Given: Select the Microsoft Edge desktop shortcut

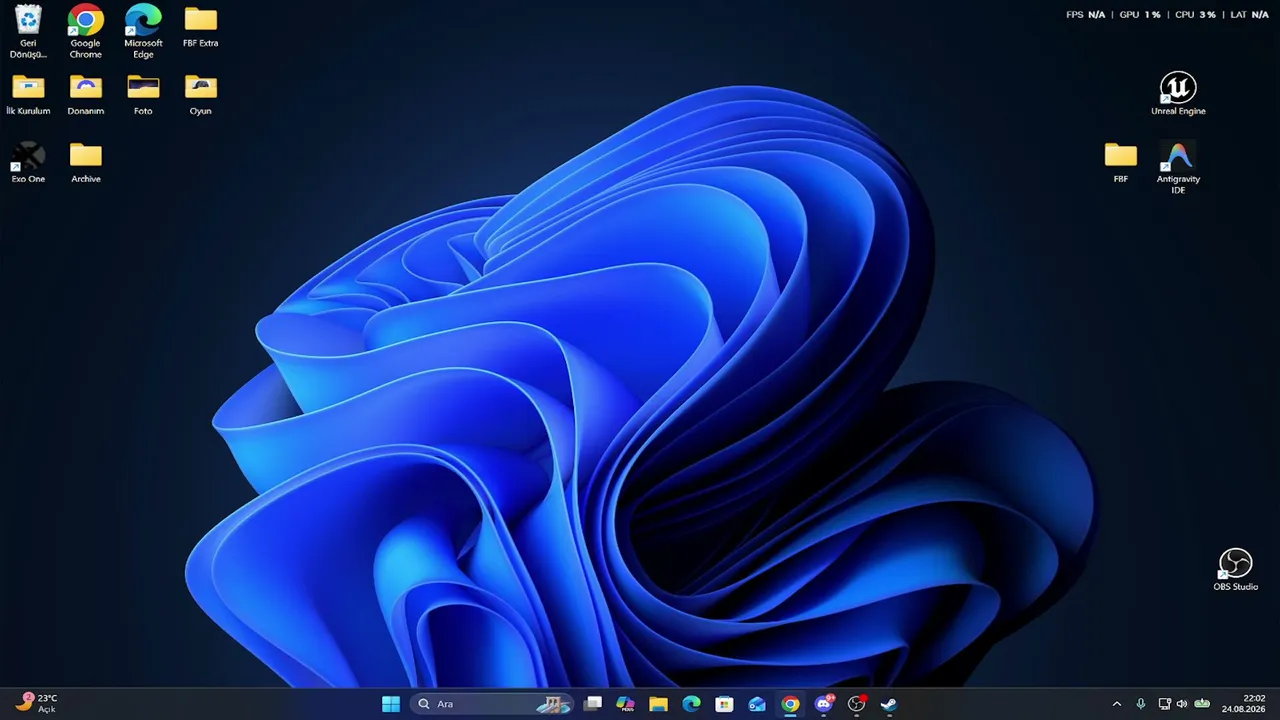Looking at the screenshot, I should coord(143,32).
